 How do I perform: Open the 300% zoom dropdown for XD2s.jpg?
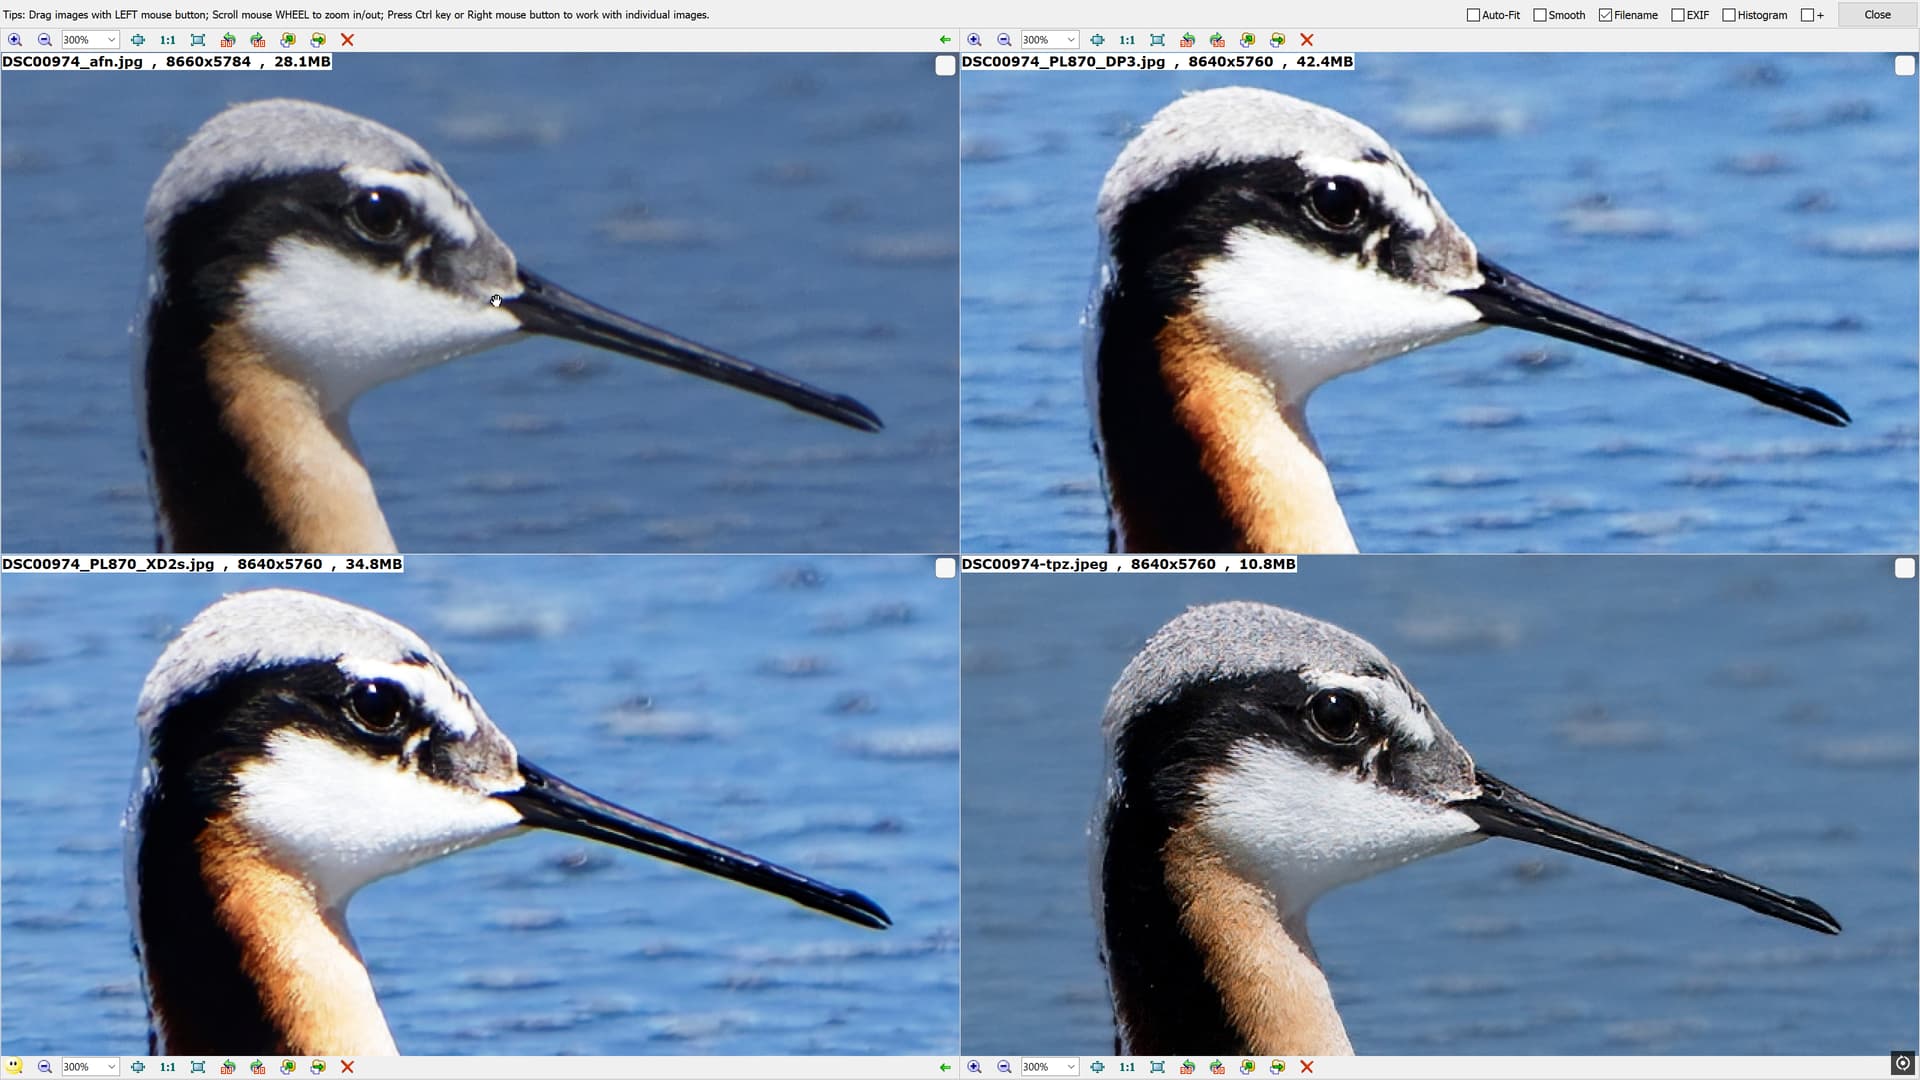coord(111,1067)
